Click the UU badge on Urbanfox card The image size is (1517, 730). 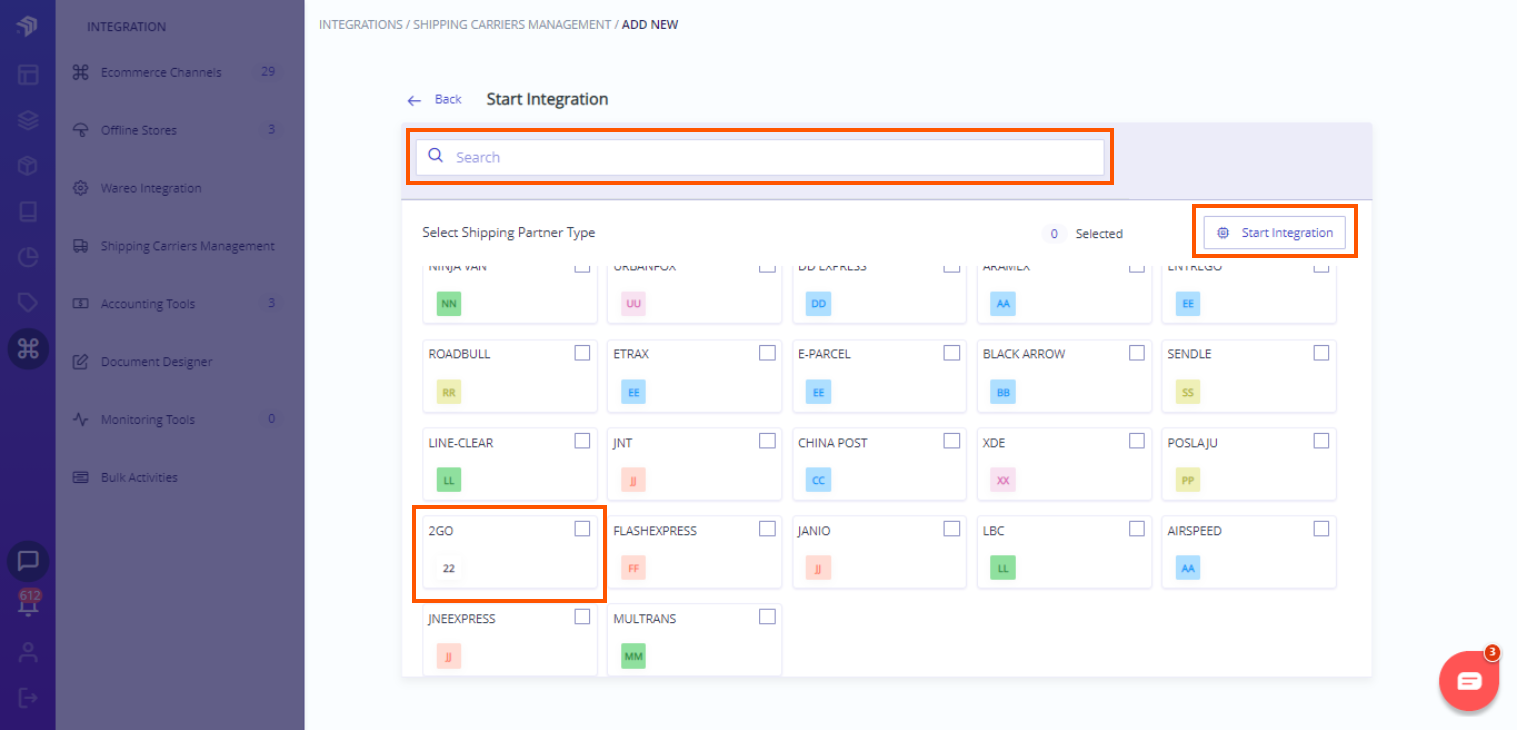click(633, 303)
